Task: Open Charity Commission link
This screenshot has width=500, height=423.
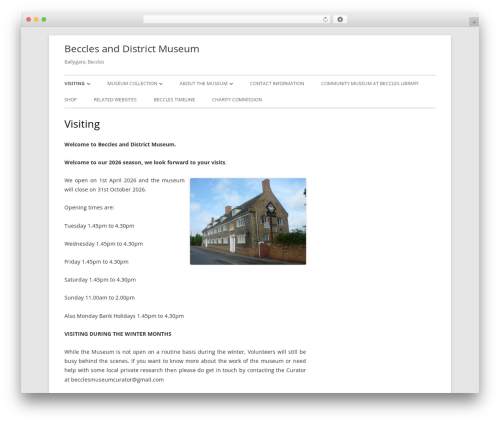Action: point(237,100)
